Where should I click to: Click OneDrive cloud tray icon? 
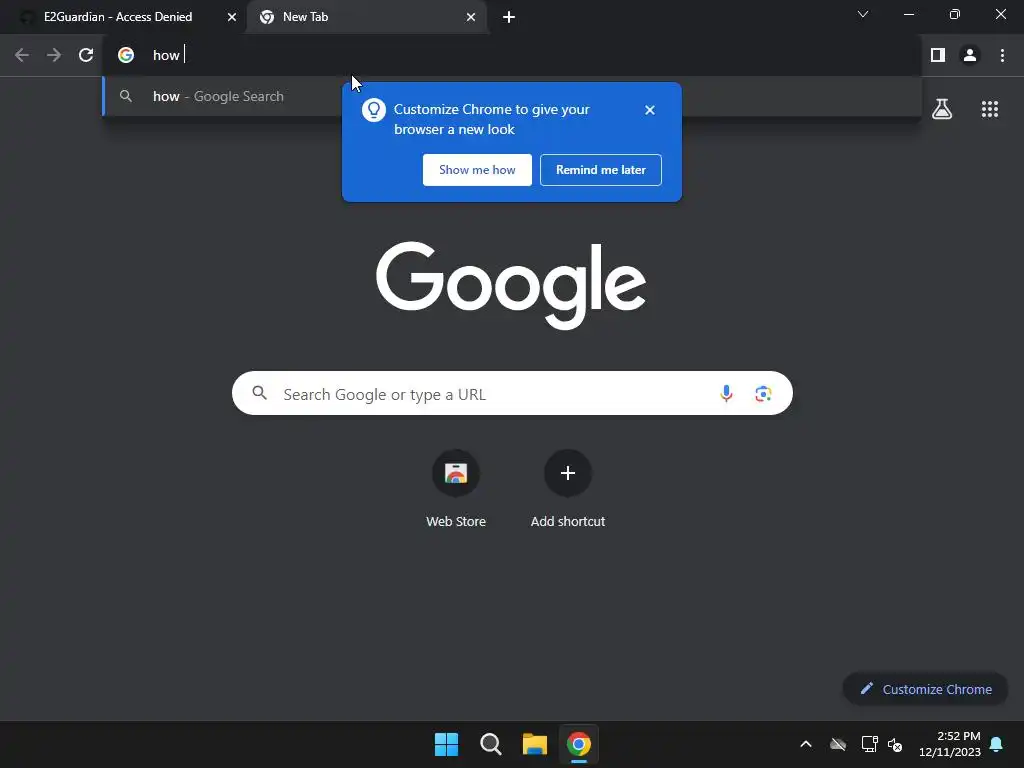click(838, 744)
